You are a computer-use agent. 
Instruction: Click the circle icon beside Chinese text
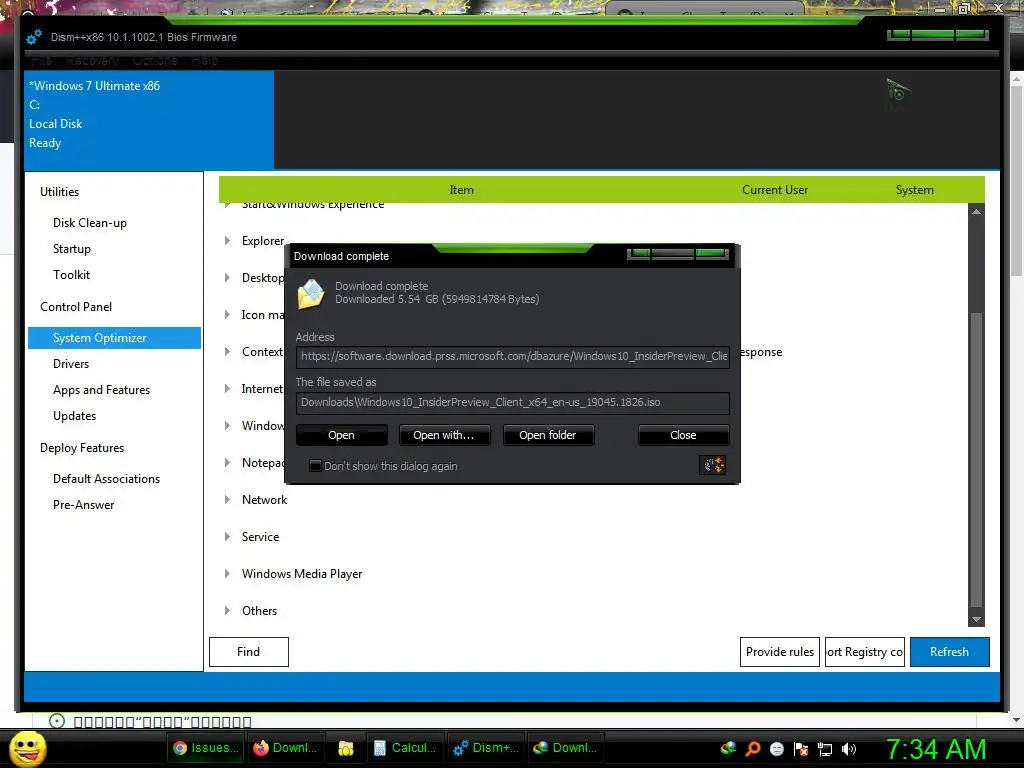pyautogui.click(x=57, y=721)
